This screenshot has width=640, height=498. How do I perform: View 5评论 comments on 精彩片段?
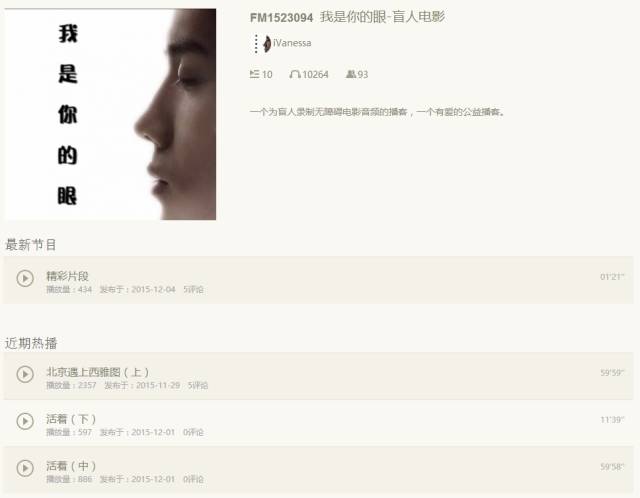click(x=193, y=289)
